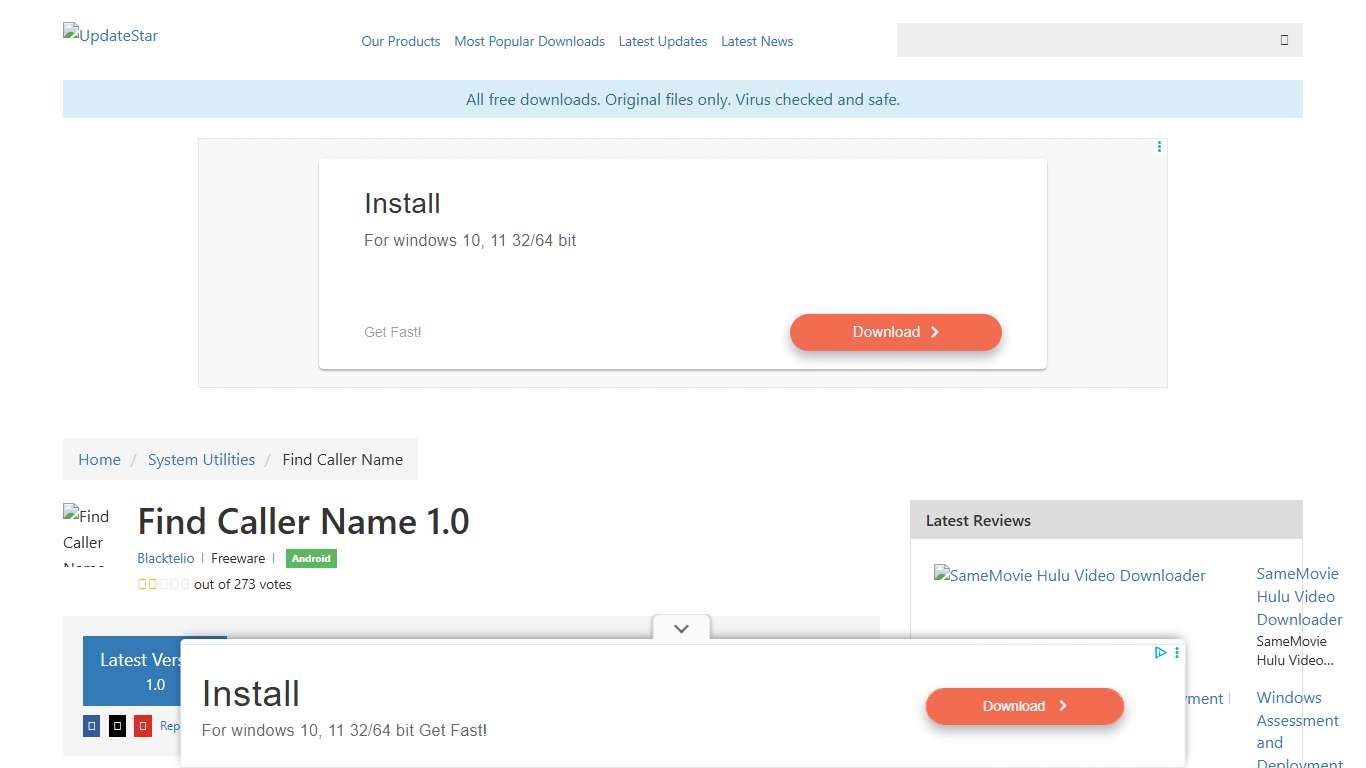Open top banner ad options menu
Viewport: 1366px width, 768px height.
(x=1159, y=147)
